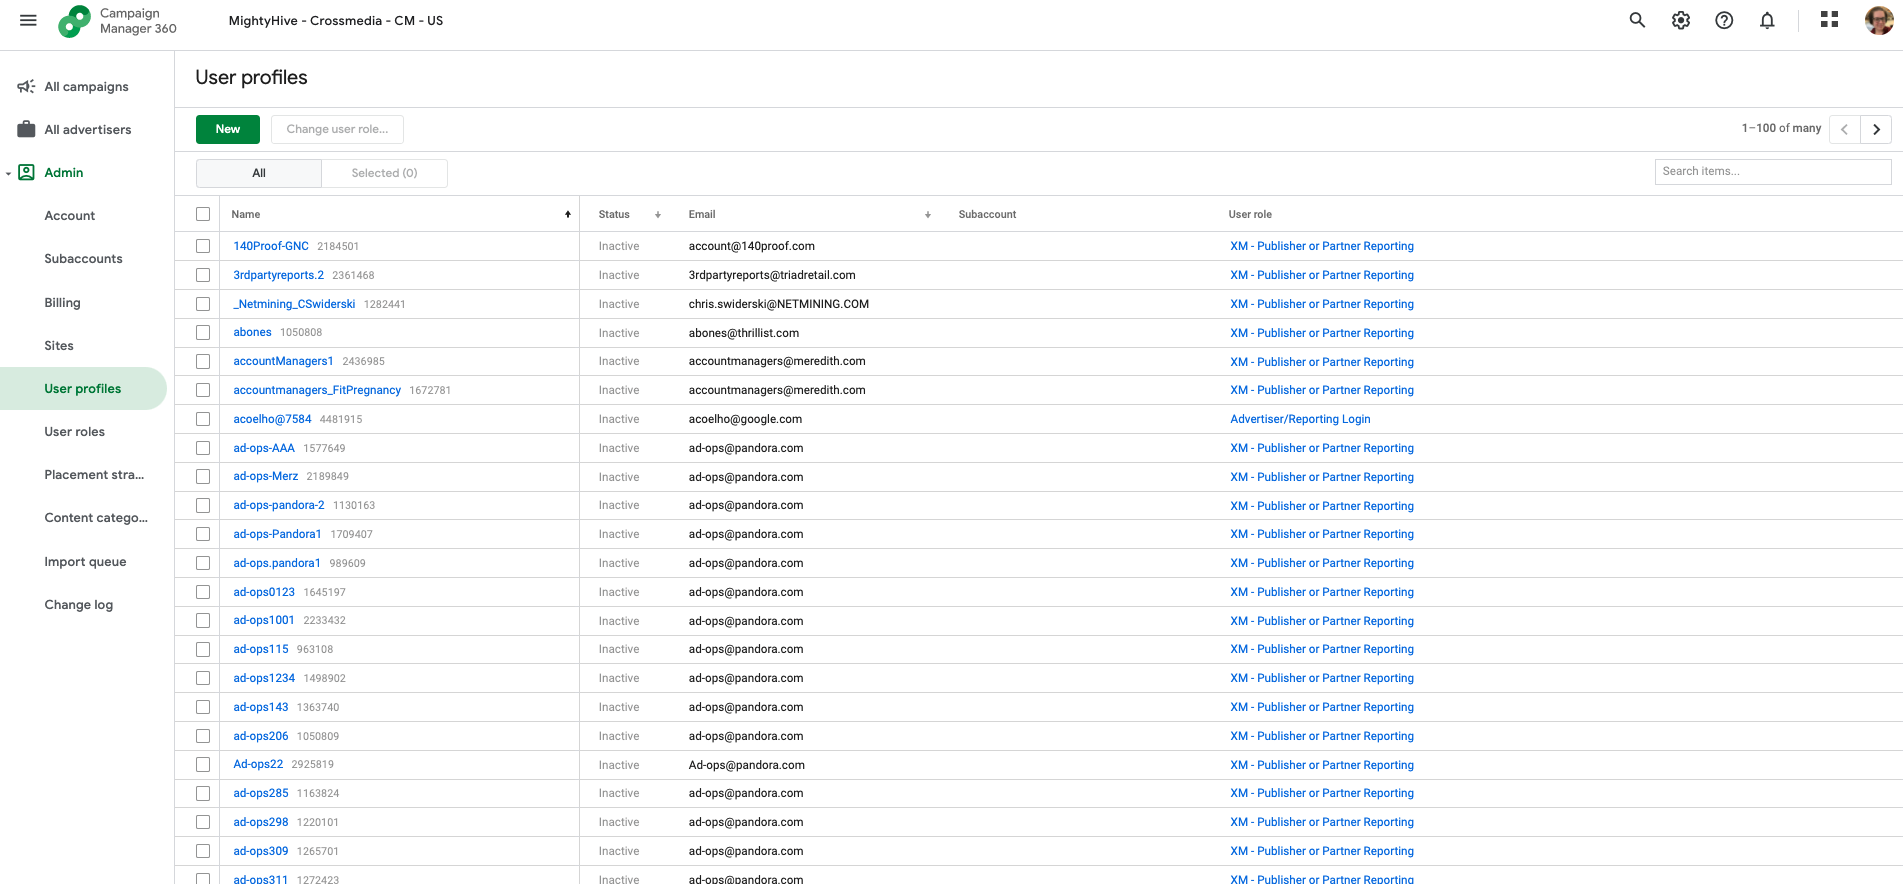
Task: Click the All advertisers briefcase icon
Action: (x=27, y=129)
